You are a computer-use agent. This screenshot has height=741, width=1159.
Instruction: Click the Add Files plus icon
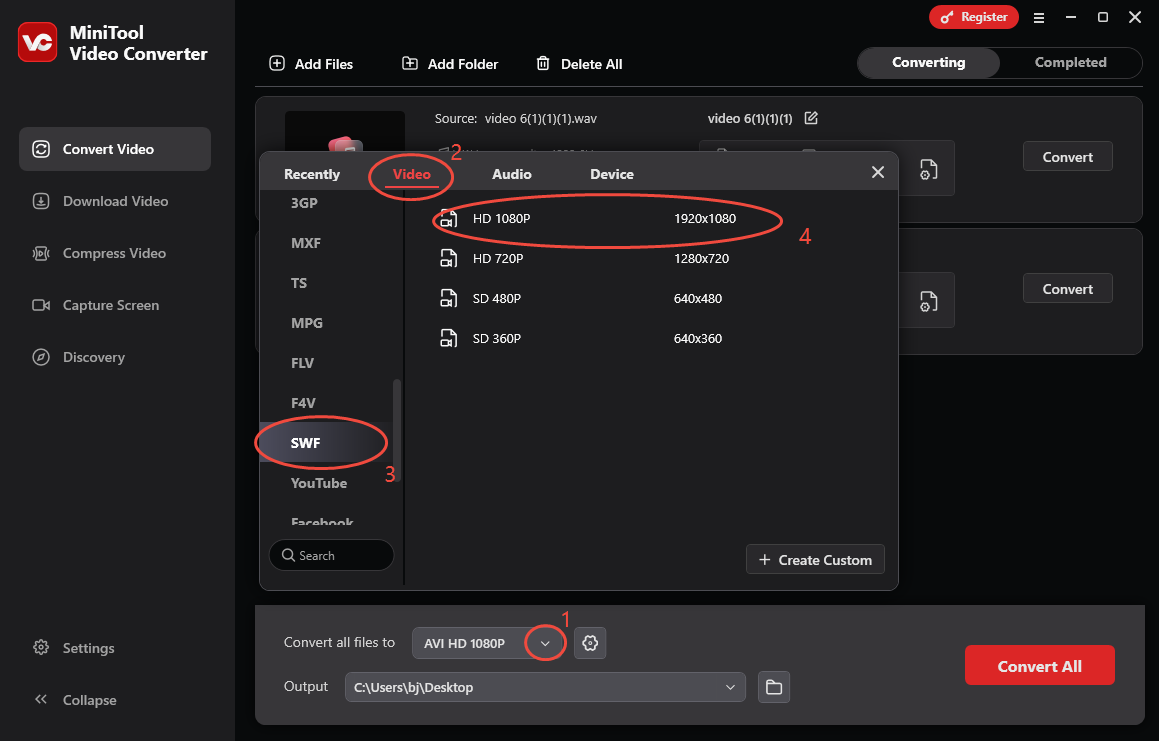click(x=277, y=64)
